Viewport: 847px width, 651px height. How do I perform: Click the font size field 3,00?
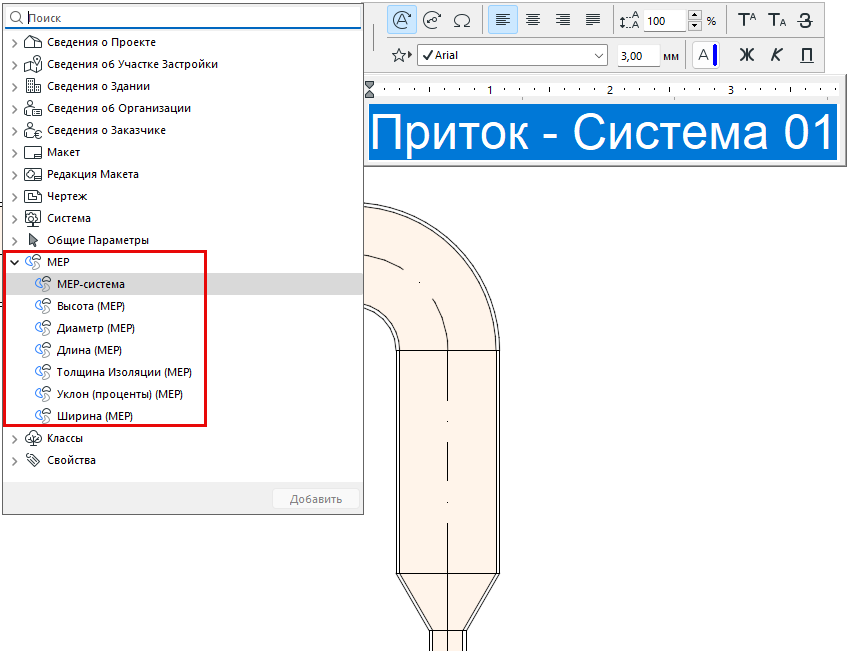click(x=638, y=55)
